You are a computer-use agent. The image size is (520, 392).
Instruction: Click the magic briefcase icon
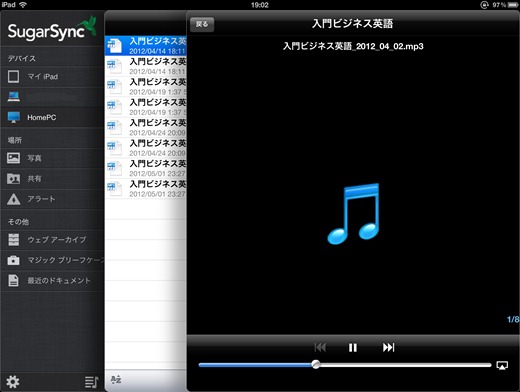pyautogui.click(x=13, y=260)
